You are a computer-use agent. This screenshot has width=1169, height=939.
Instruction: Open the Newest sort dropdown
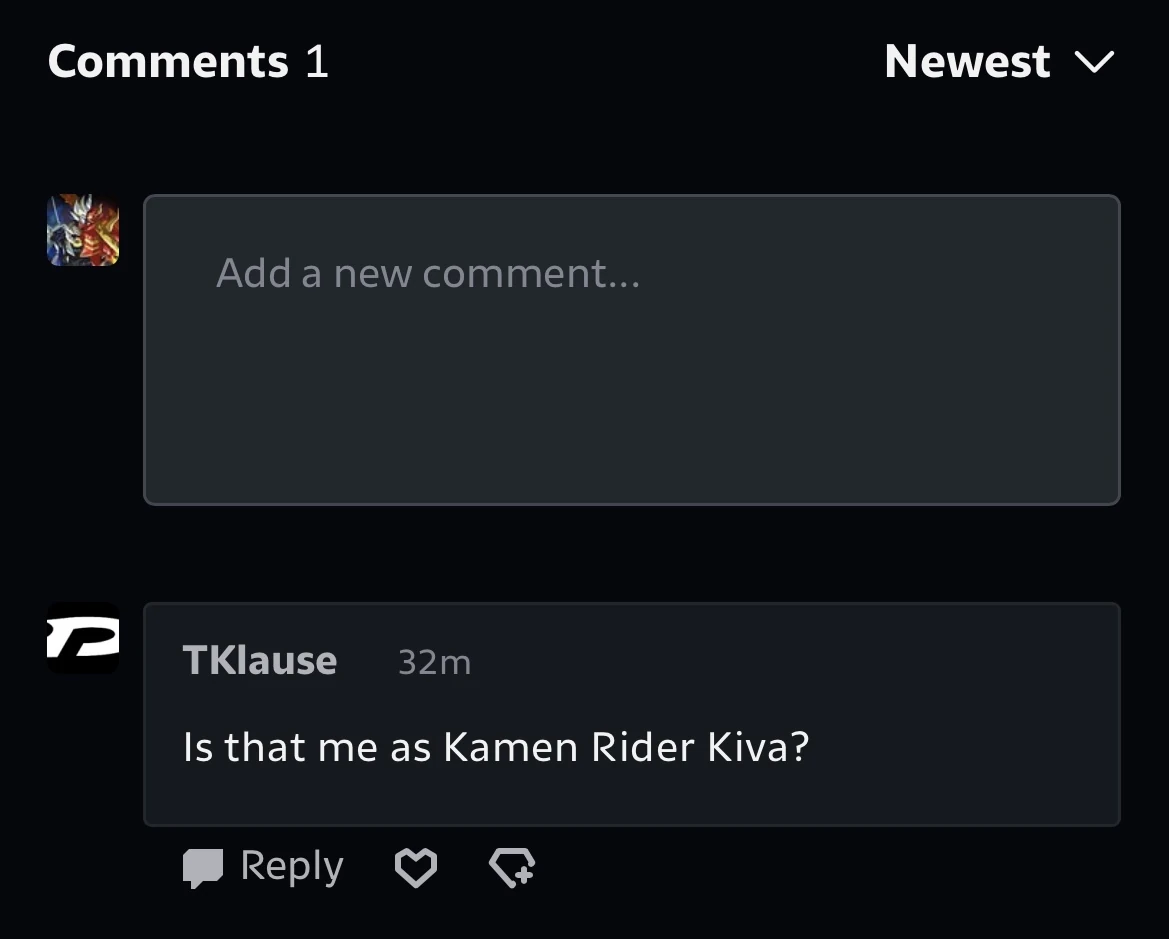[x=967, y=62]
